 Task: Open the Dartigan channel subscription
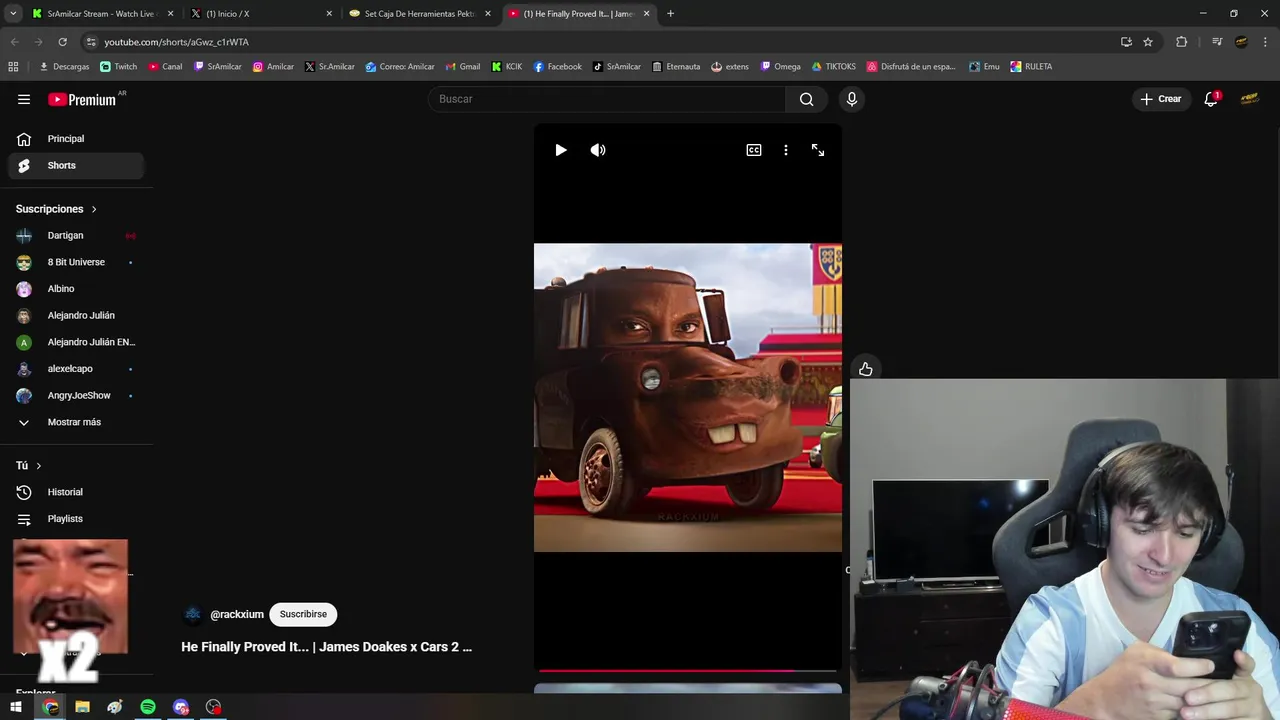pyautogui.click(x=76, y=236)
